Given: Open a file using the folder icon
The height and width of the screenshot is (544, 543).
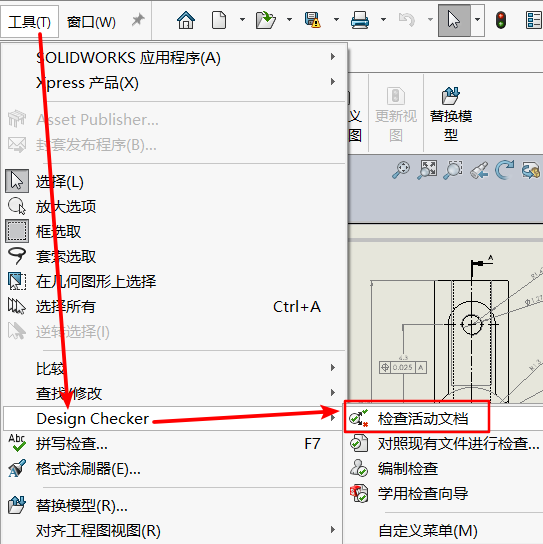Looking at the screenshot, I should [266, 20].
